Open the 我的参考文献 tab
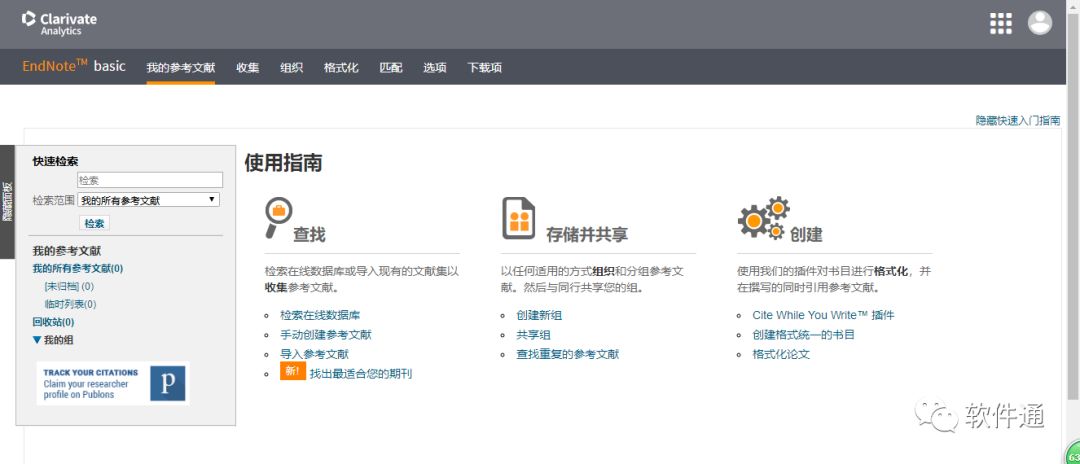 point(180,67)
